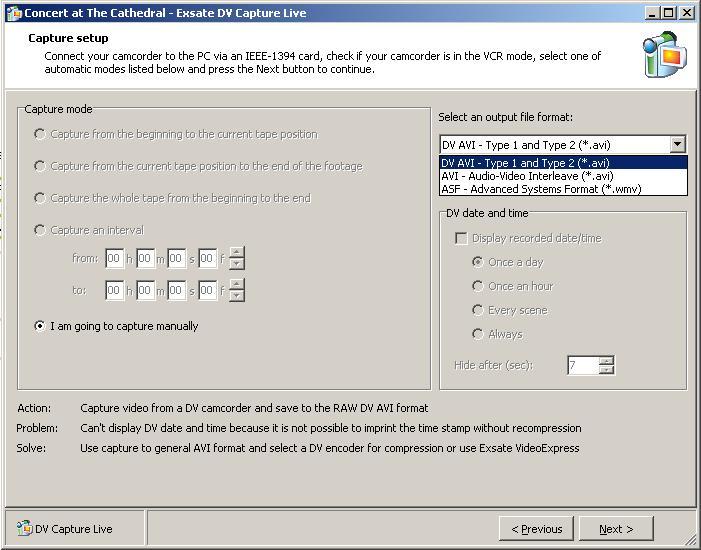Image resolution: width=701 pixels, height=550 pixels.
Task: Click the 'from' frames field
Action: tap(207, 258)
